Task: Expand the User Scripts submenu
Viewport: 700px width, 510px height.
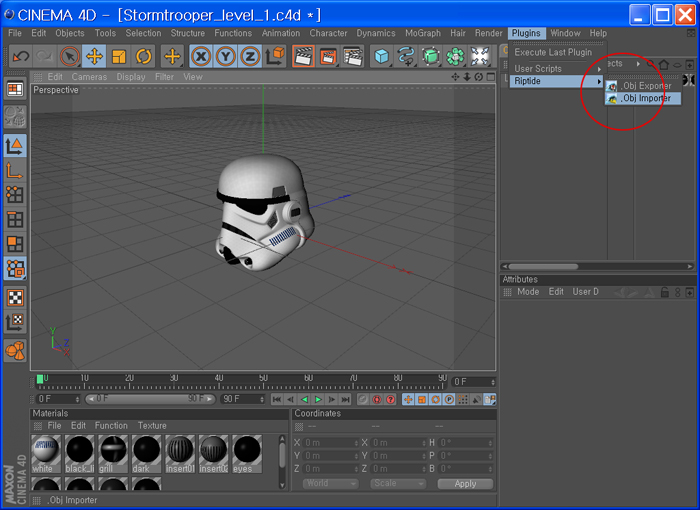Action: pyautogui.click(x=557, y=69)
